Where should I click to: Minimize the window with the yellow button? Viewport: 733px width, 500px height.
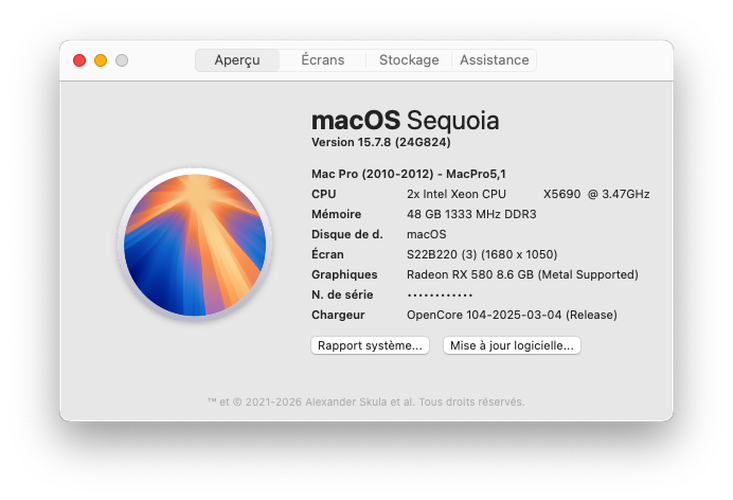pos(101,60)
